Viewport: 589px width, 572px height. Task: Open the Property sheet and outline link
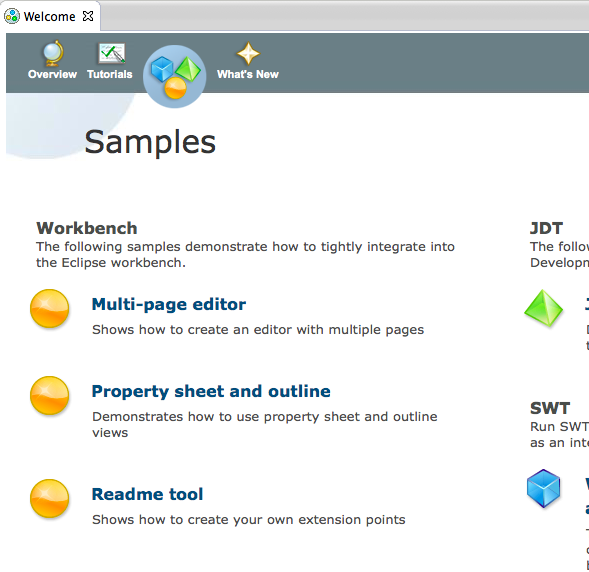211,391
